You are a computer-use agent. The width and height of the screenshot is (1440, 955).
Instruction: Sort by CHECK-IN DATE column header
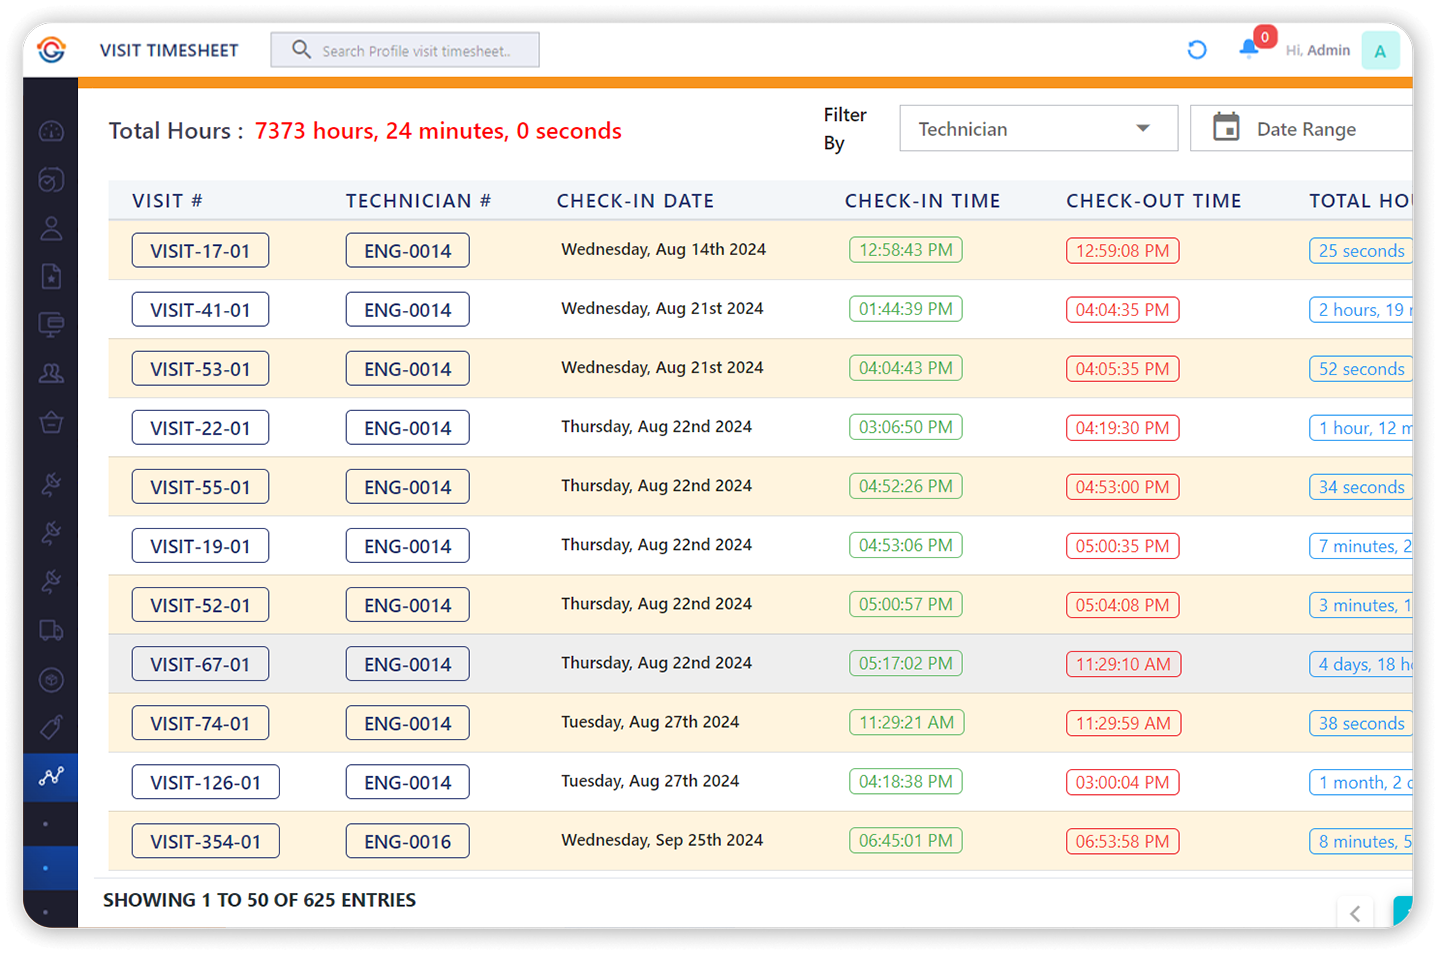[x=635, y=201]
